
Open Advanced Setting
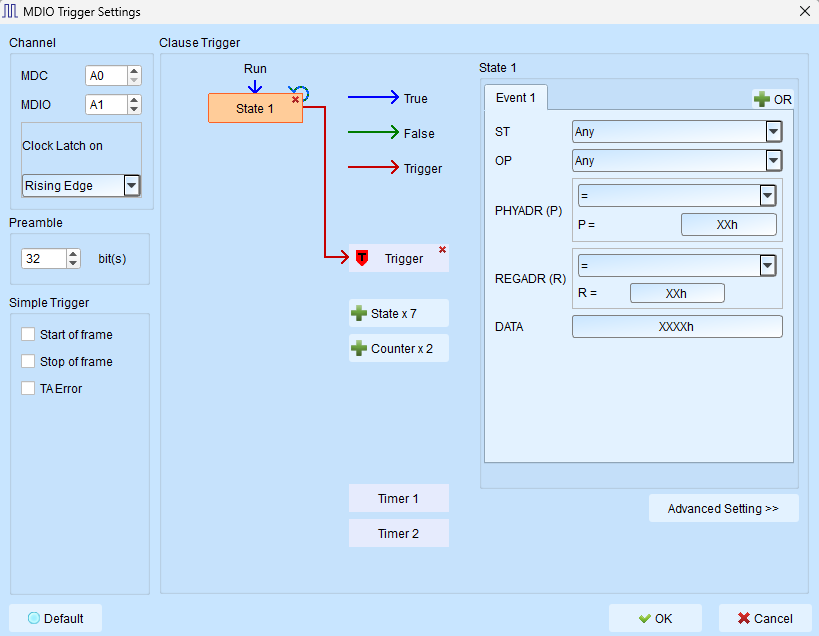[x=723, y=508]
